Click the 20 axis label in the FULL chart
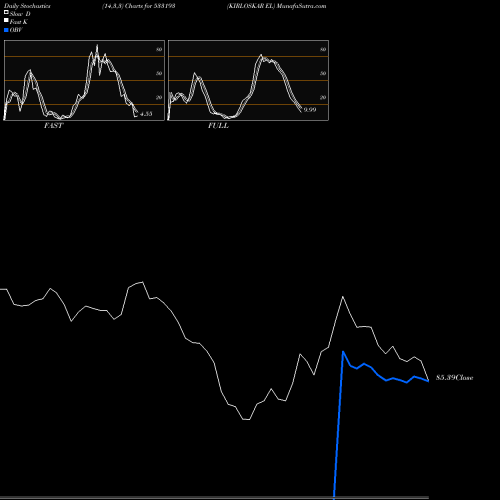 [323, 98]
